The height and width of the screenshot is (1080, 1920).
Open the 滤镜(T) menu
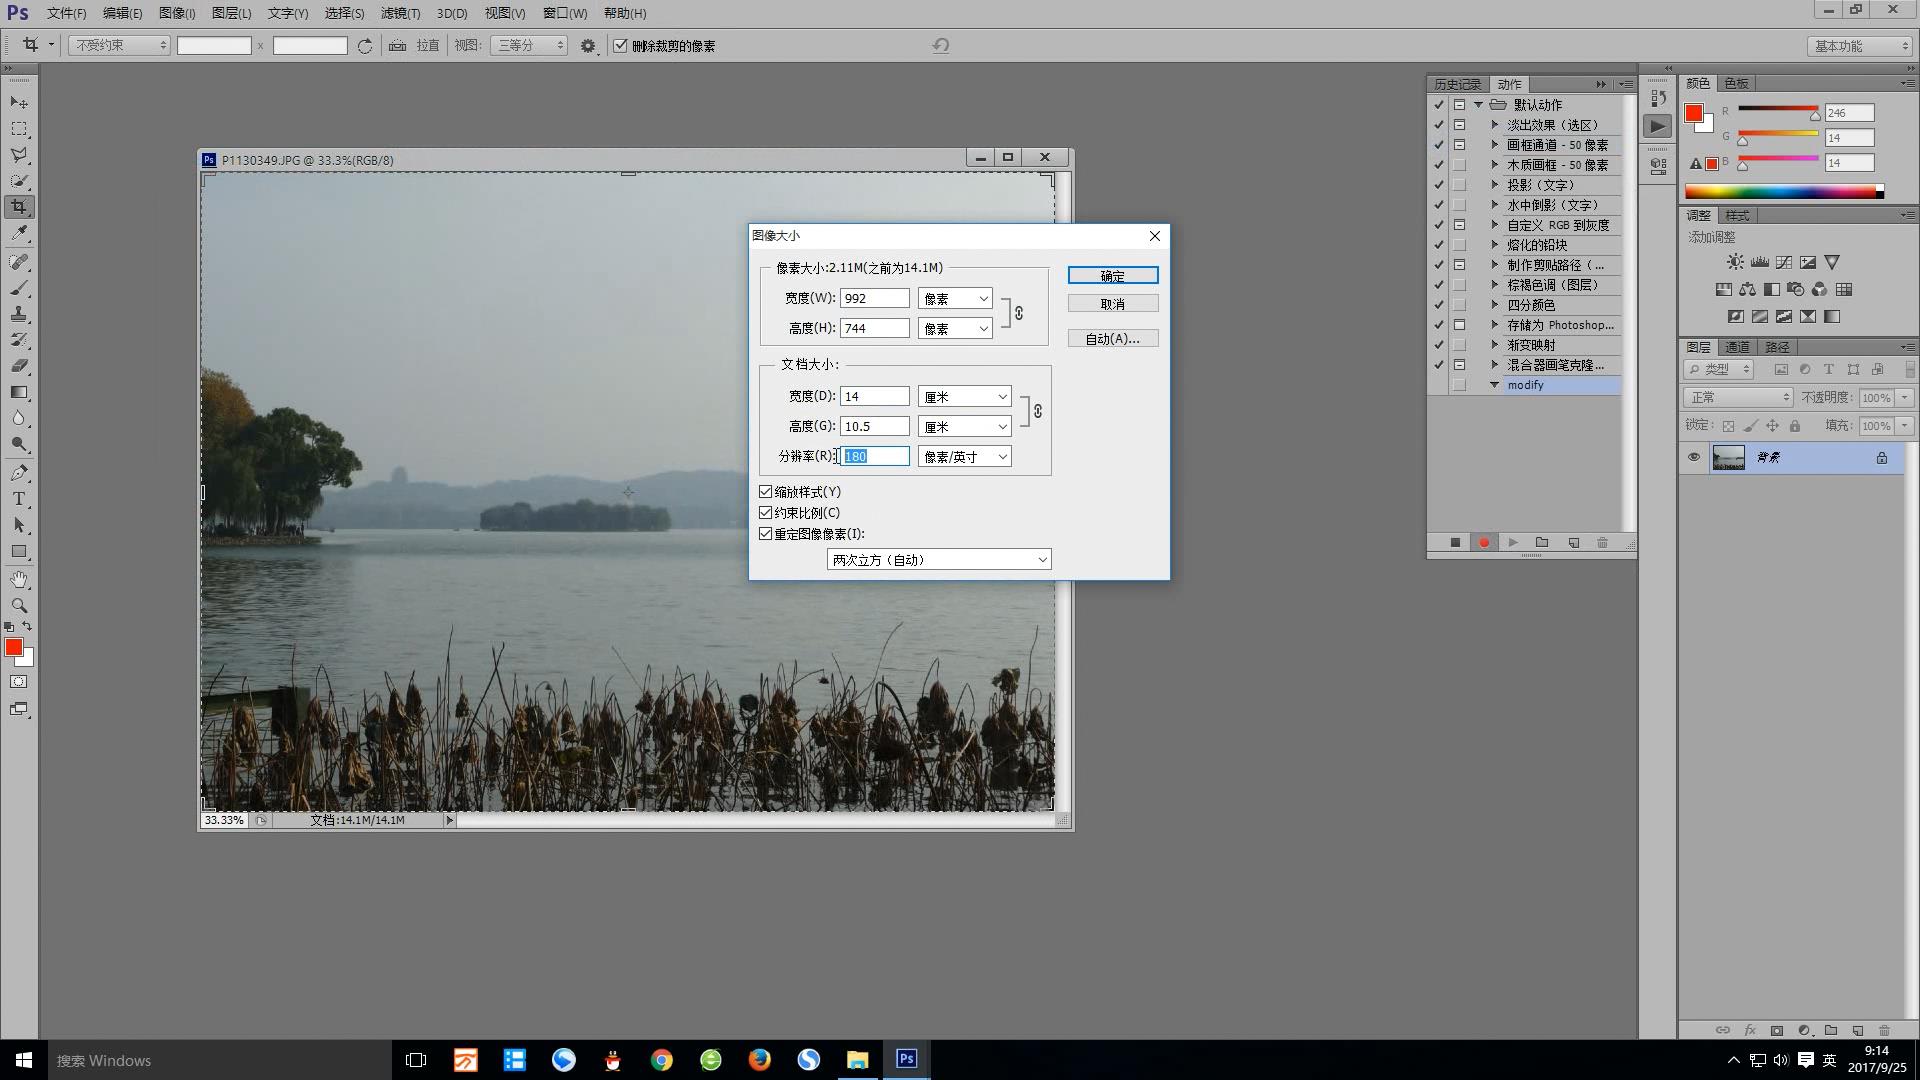tap(400, 14)
